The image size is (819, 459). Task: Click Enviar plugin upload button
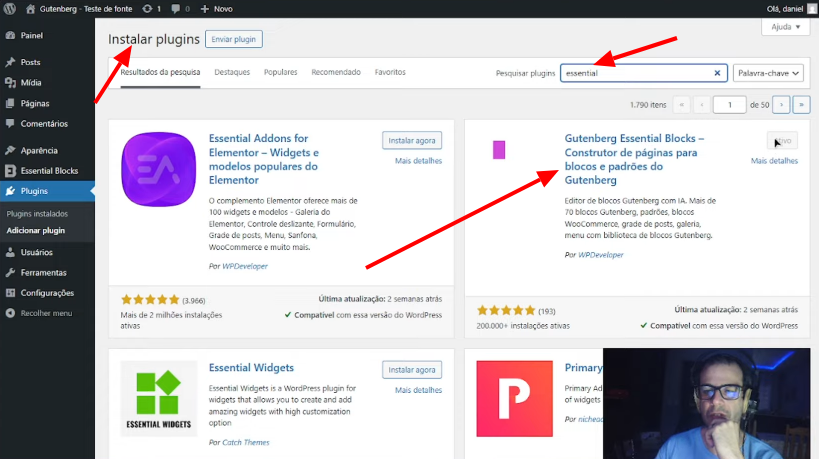tap(233, 39)
